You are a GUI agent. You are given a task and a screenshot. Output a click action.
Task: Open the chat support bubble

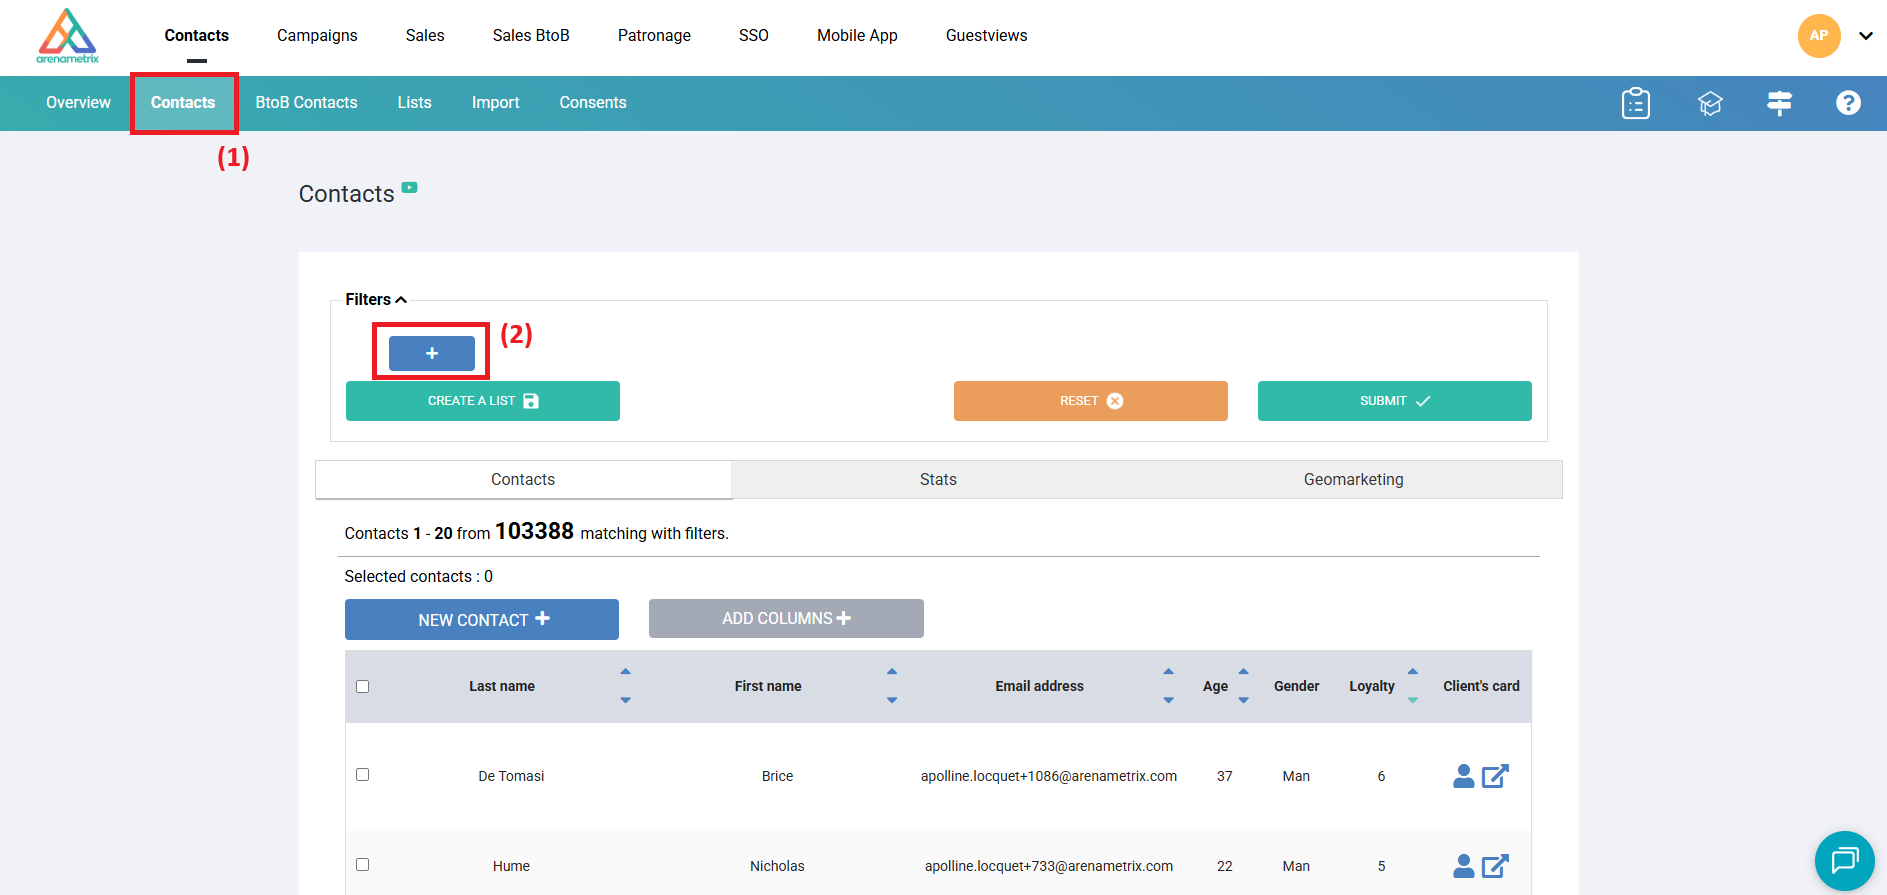pyautogui.click(x=1844, y=860)
